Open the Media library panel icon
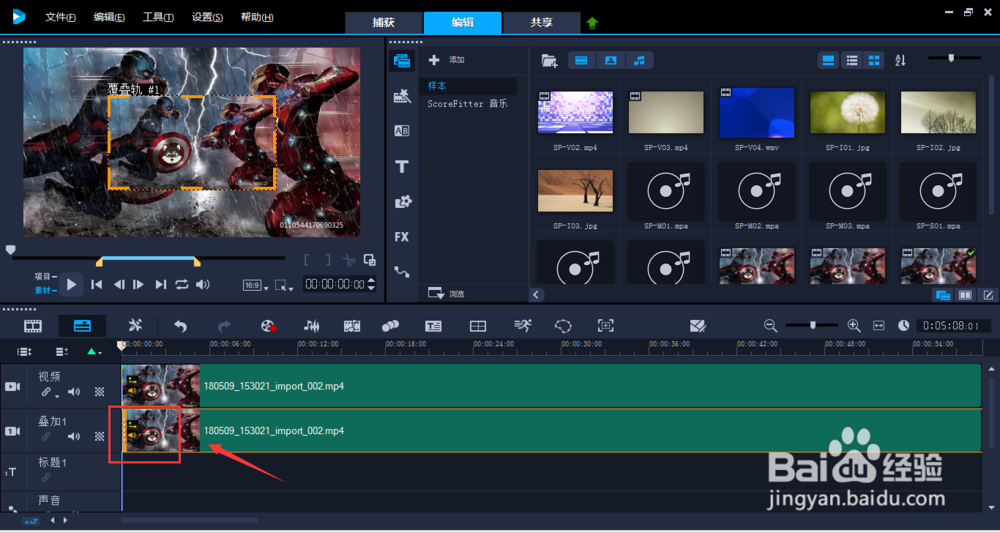This screenshot has height=533, width=1000. pyautogui.click(x=402, y=61)
